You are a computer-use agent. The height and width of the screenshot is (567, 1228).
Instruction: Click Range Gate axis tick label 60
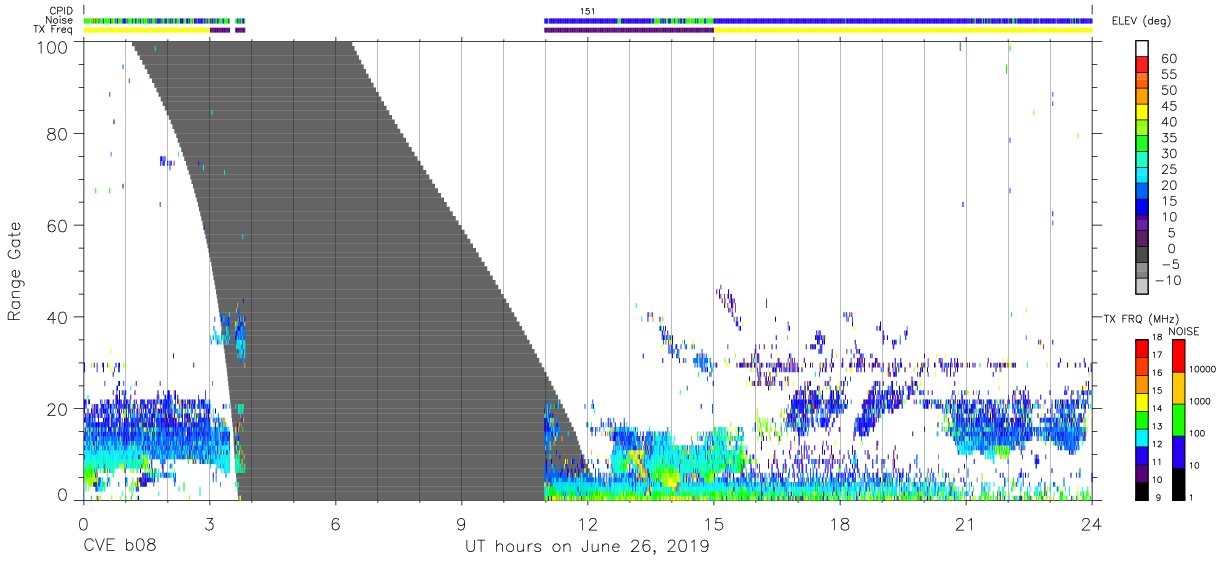(x=56, y=225)
